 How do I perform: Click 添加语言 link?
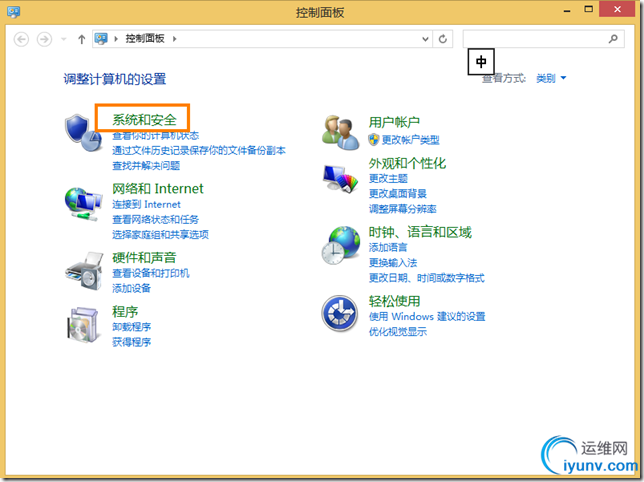tap(388, 248)
